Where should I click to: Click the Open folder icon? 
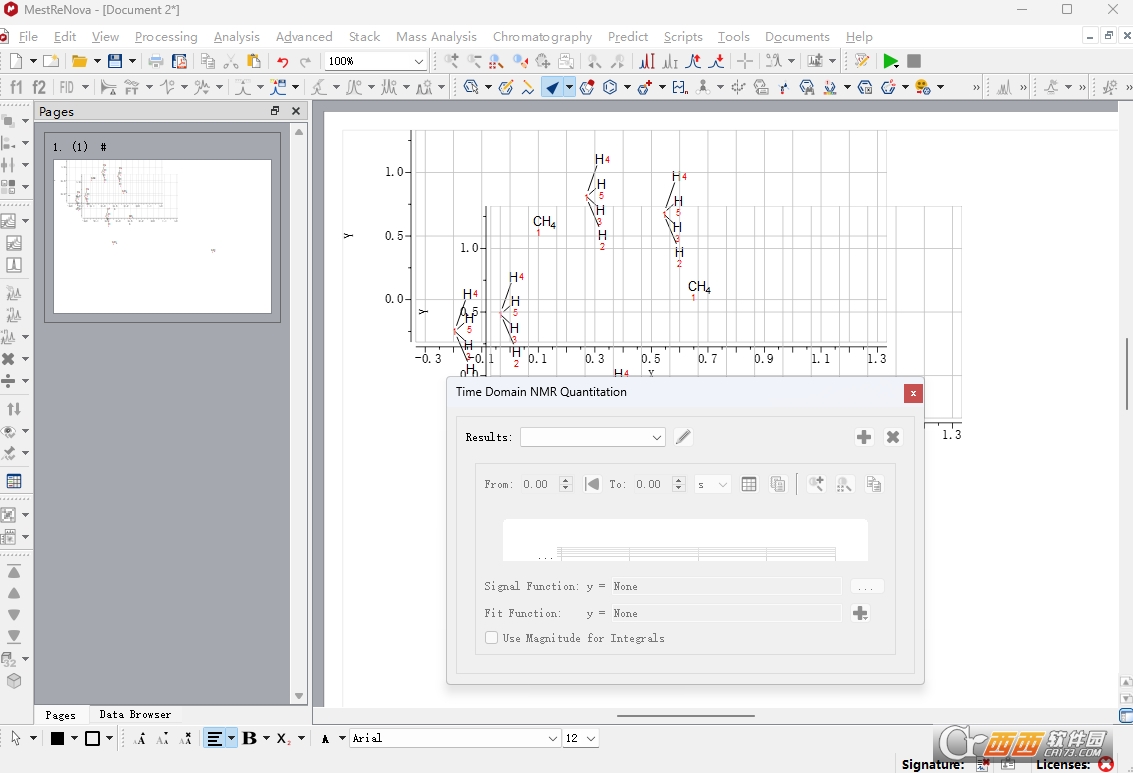coord(79,61)
